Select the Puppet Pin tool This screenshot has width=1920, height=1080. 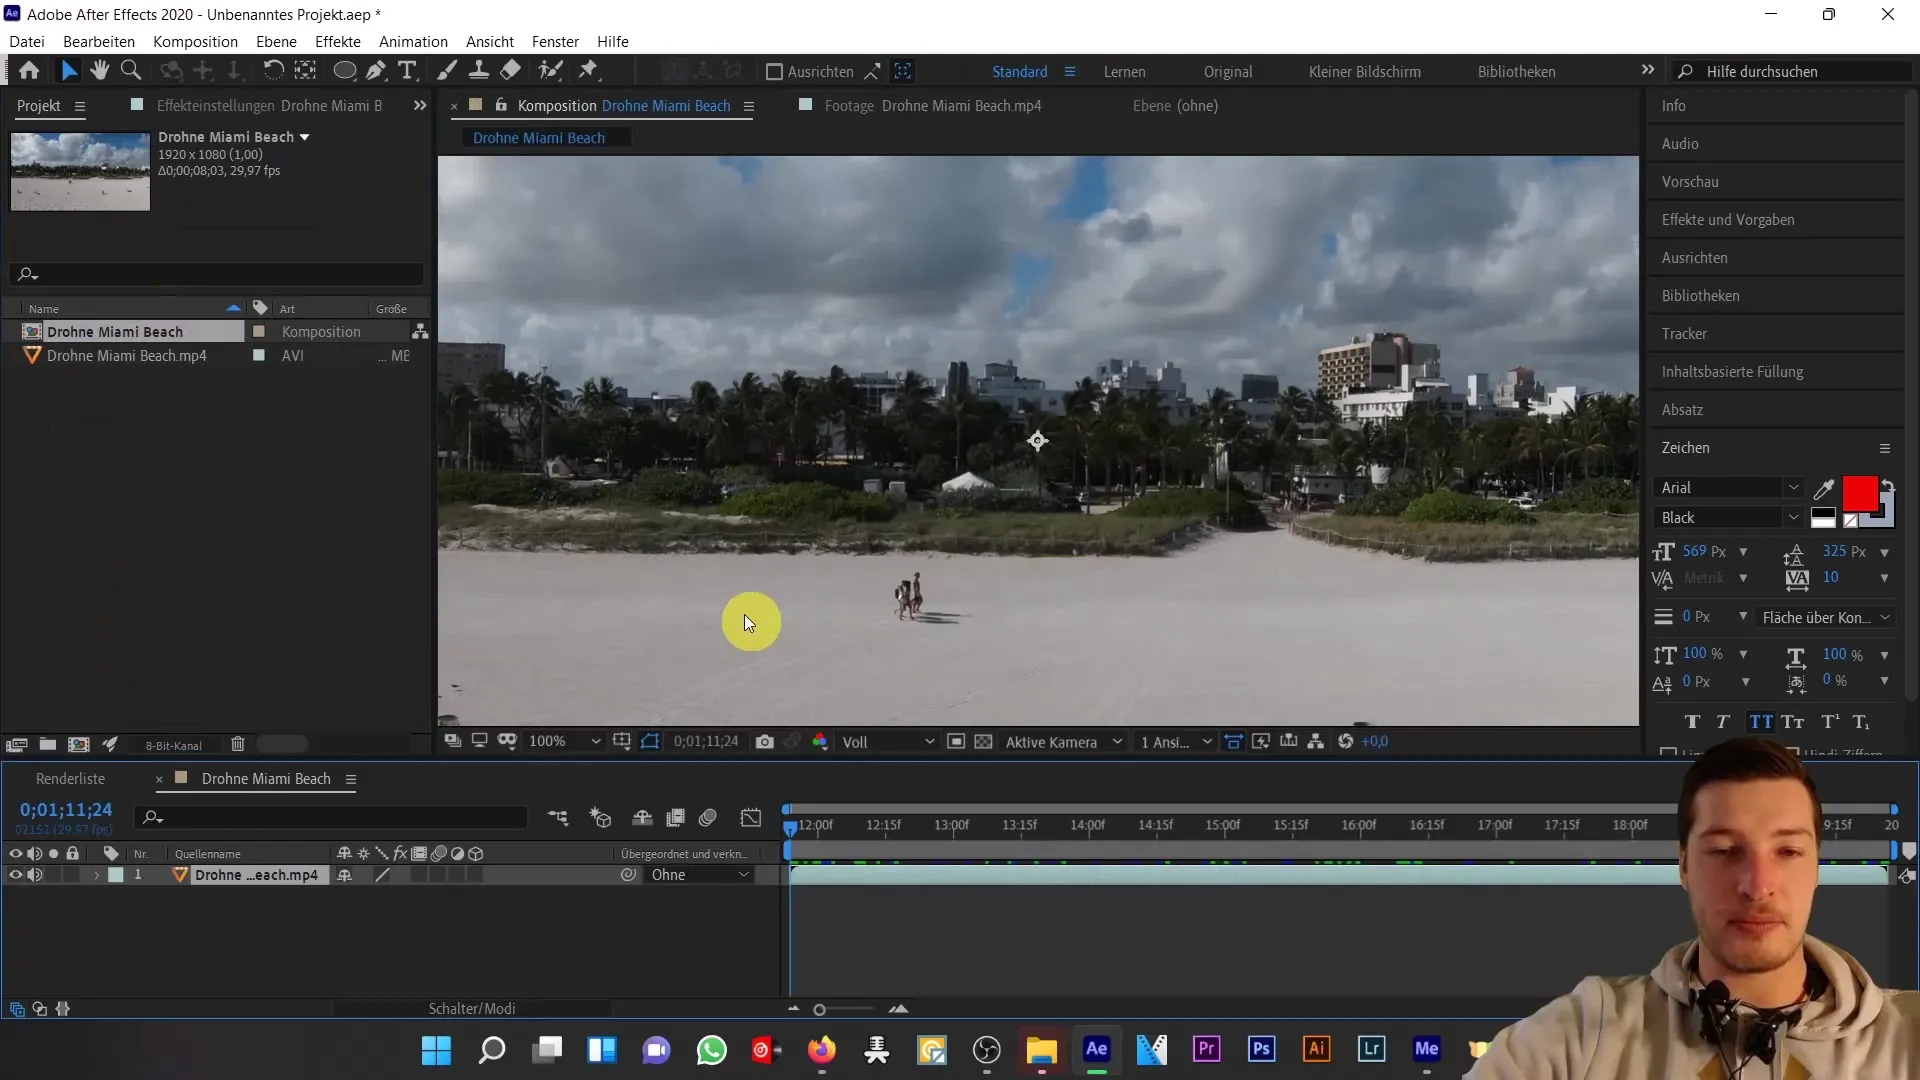[x=588, y=71]
